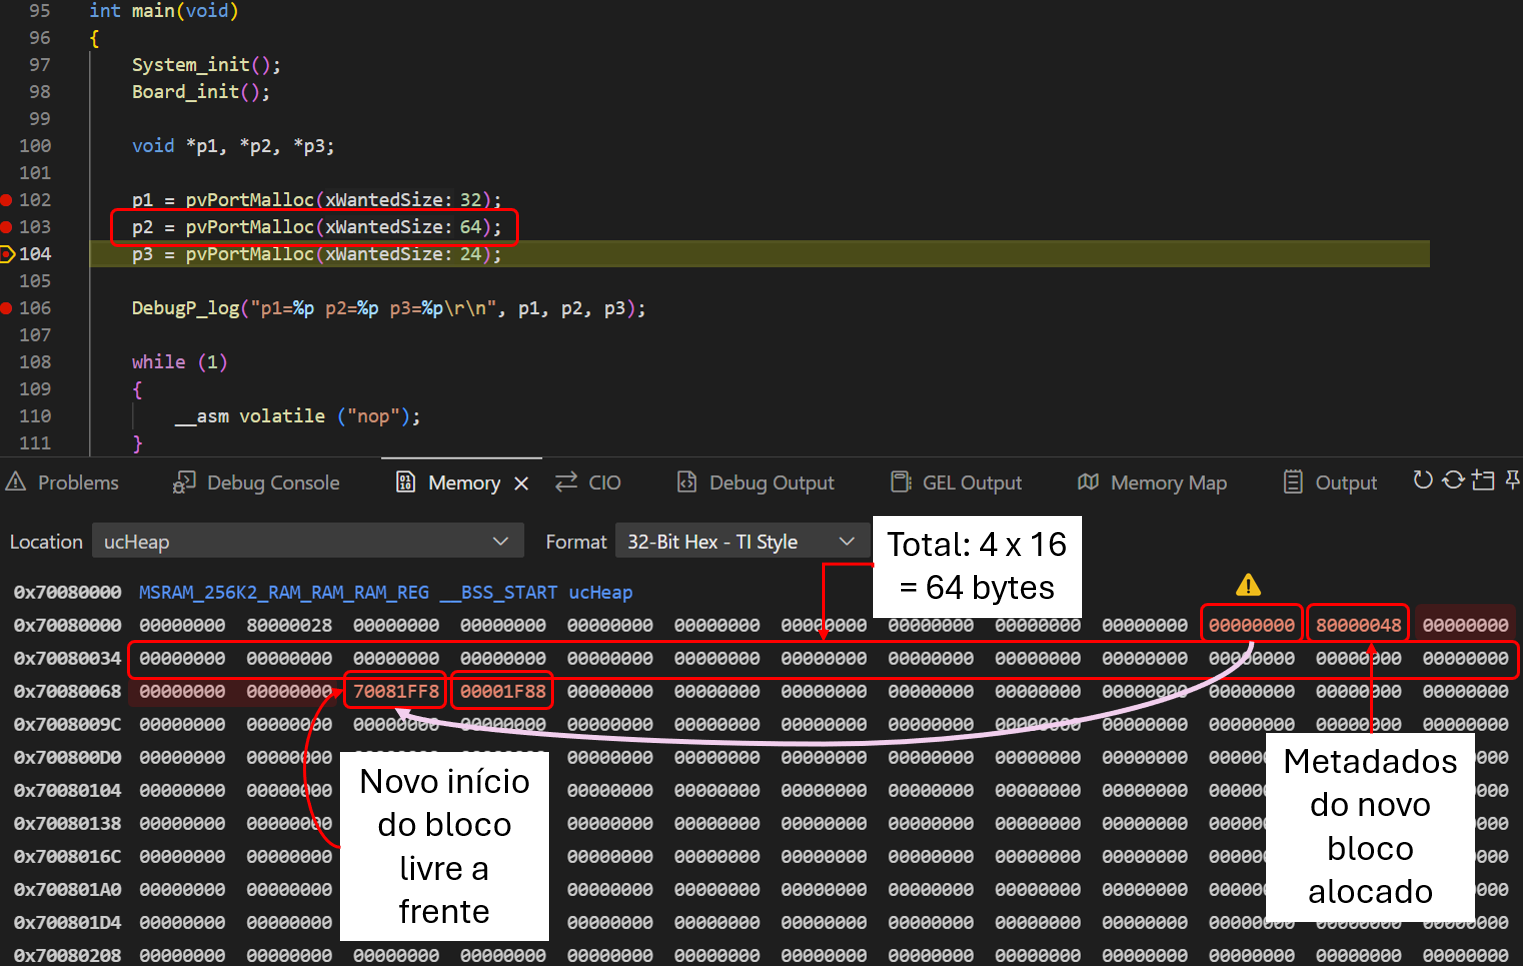Open the GEL Output tab
The height and width of the screenshot is (966, 1523).
click(957, 483)
